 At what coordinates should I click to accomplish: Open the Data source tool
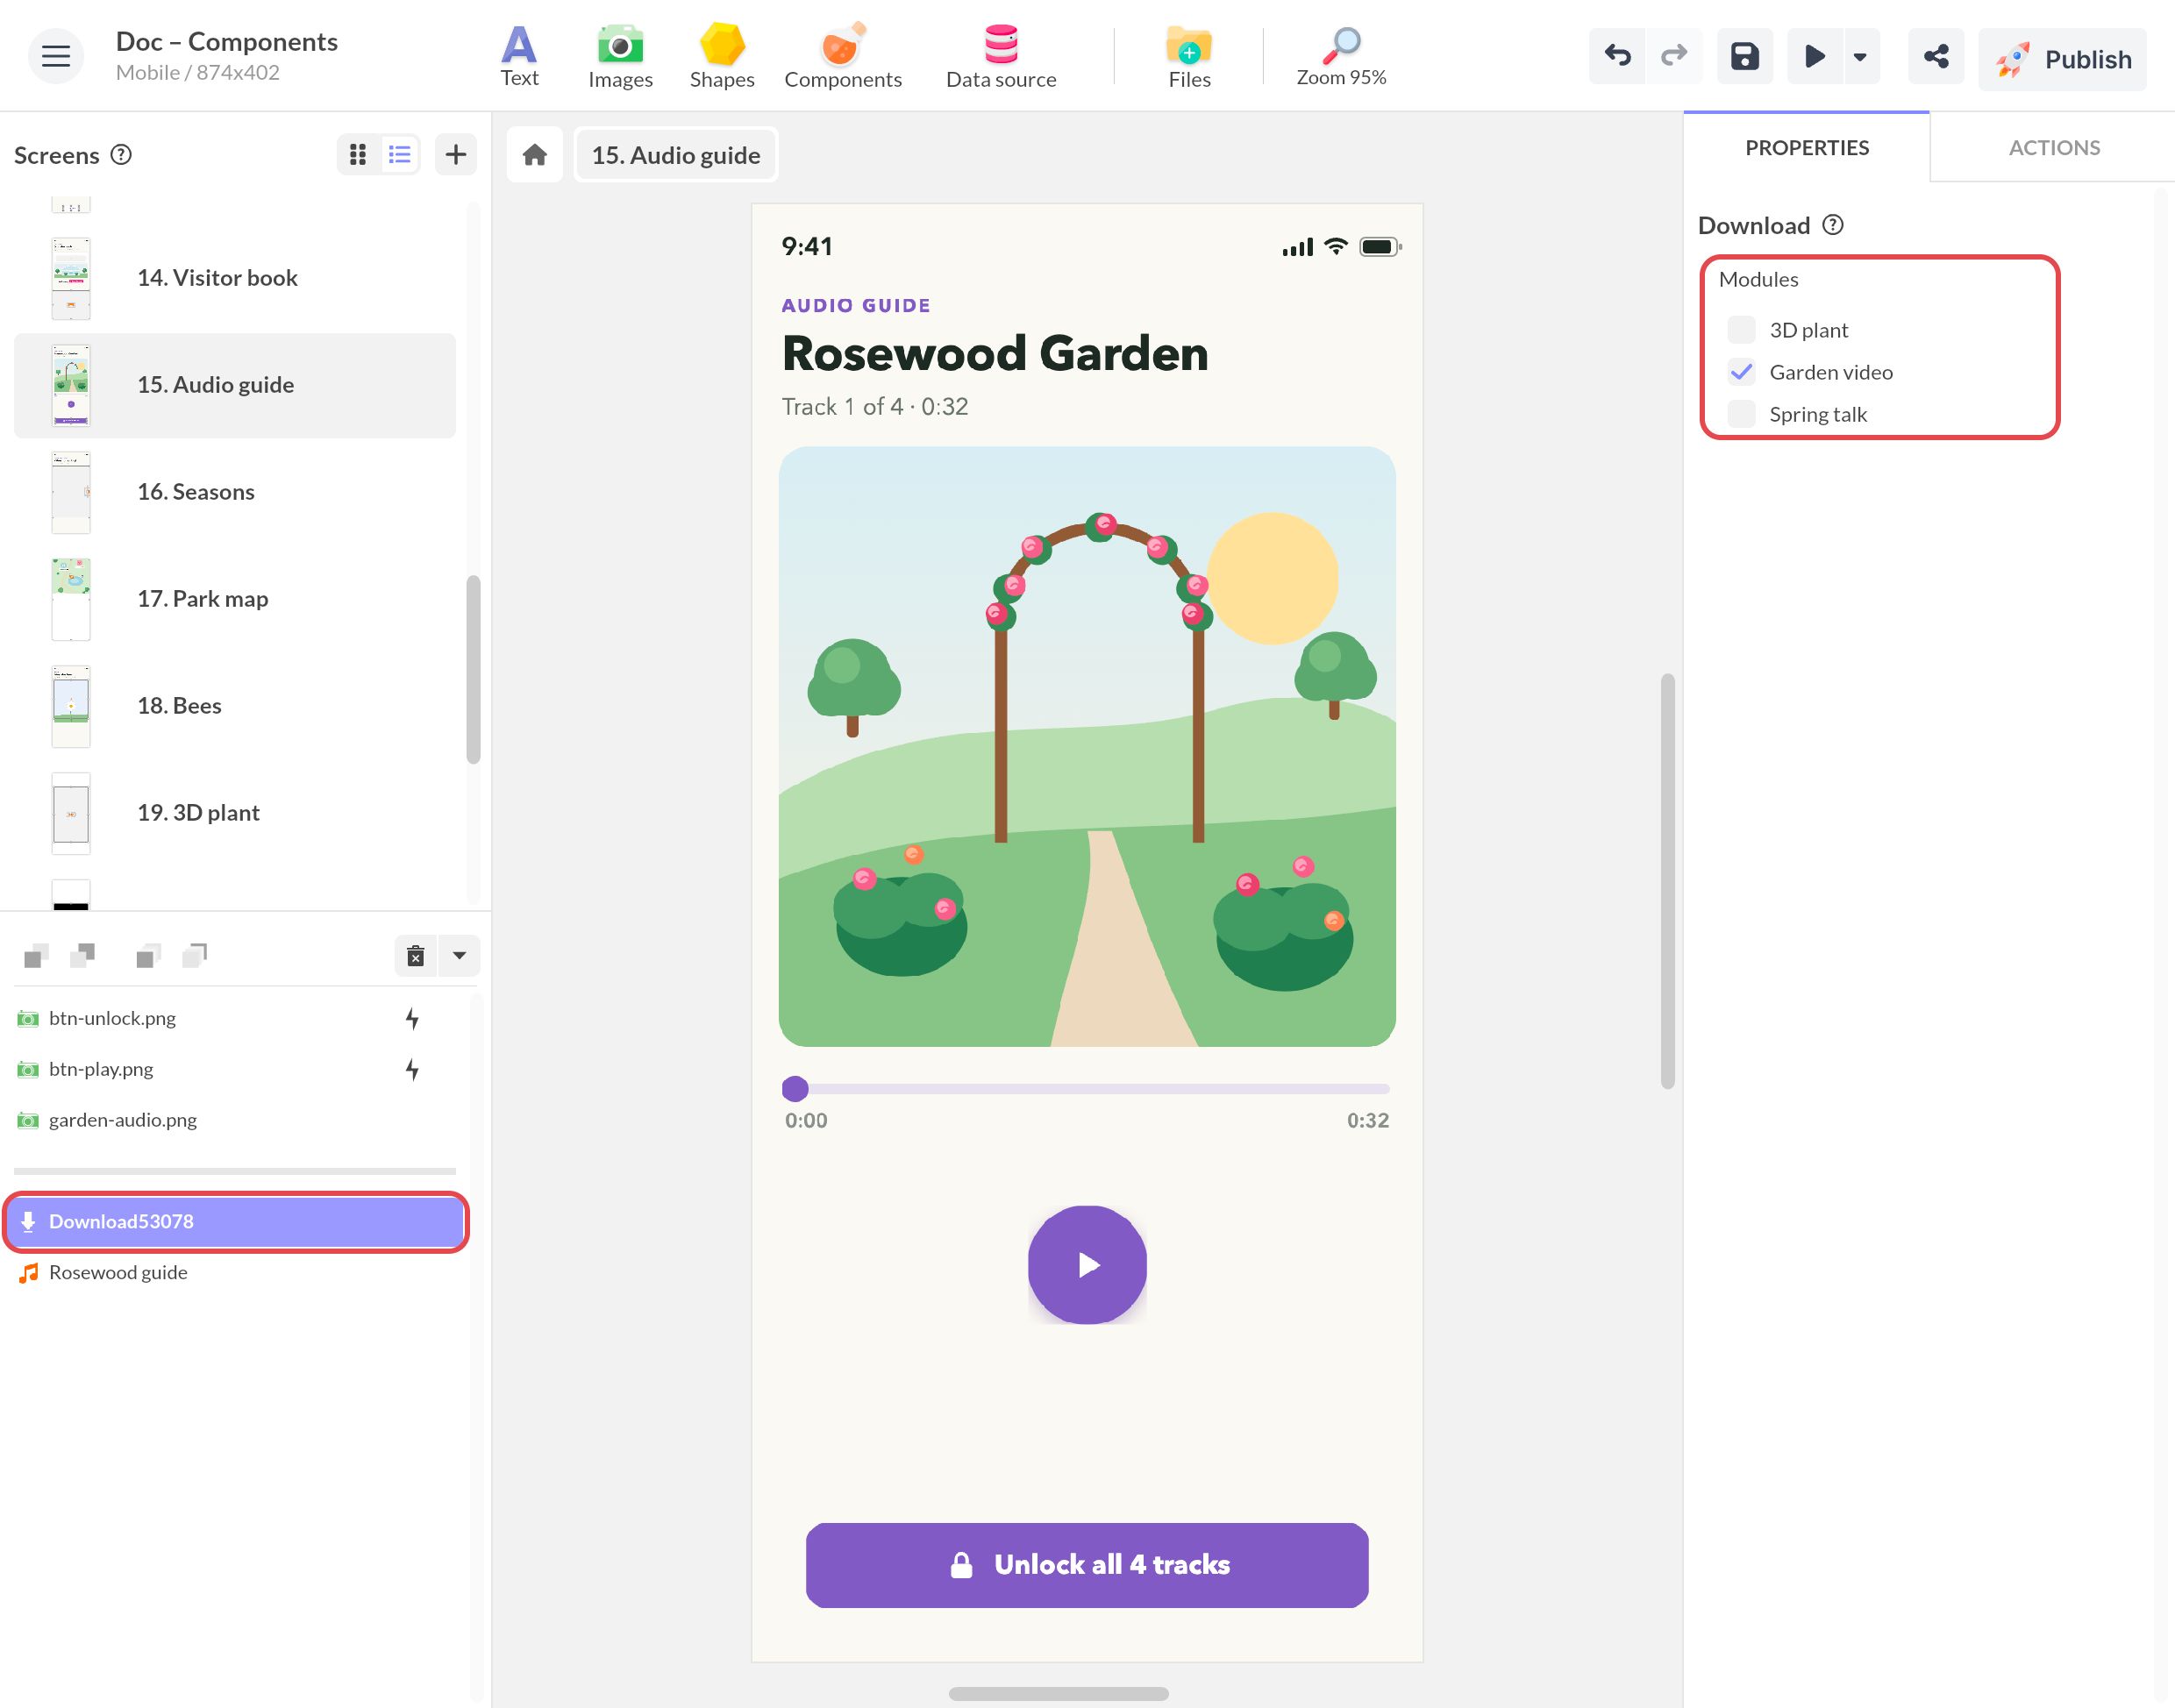tap(1000, 56)
